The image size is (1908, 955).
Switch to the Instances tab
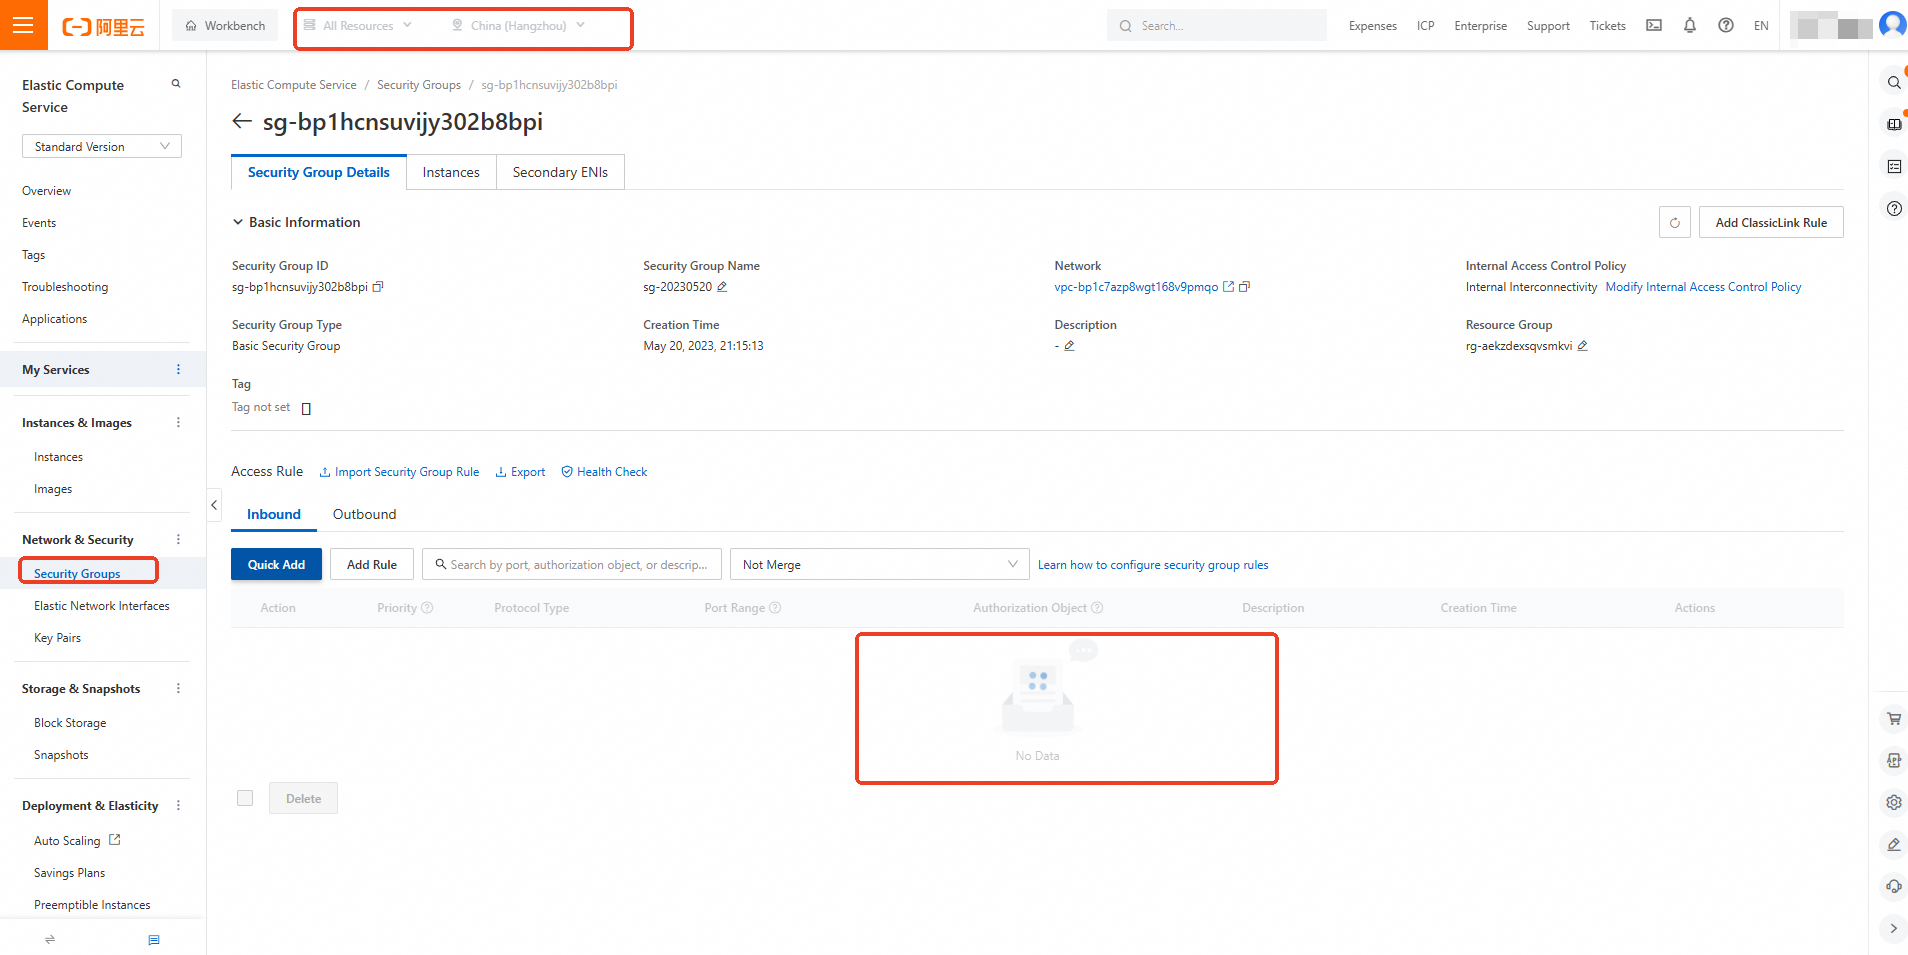click(x=451, y=172)
